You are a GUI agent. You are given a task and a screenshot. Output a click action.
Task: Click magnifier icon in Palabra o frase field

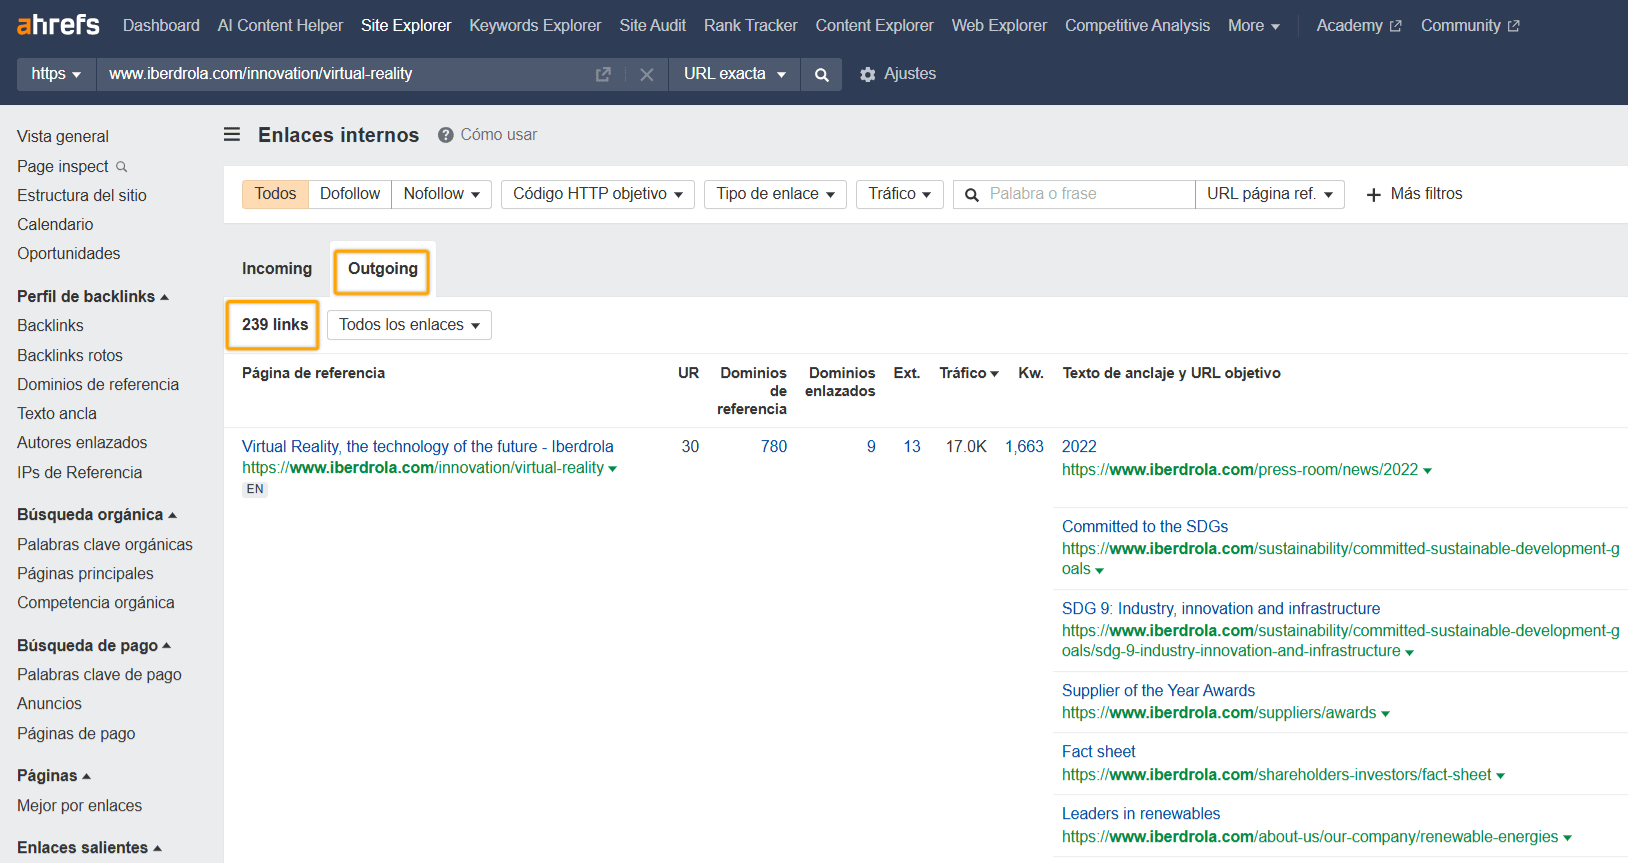pos(972,195)
